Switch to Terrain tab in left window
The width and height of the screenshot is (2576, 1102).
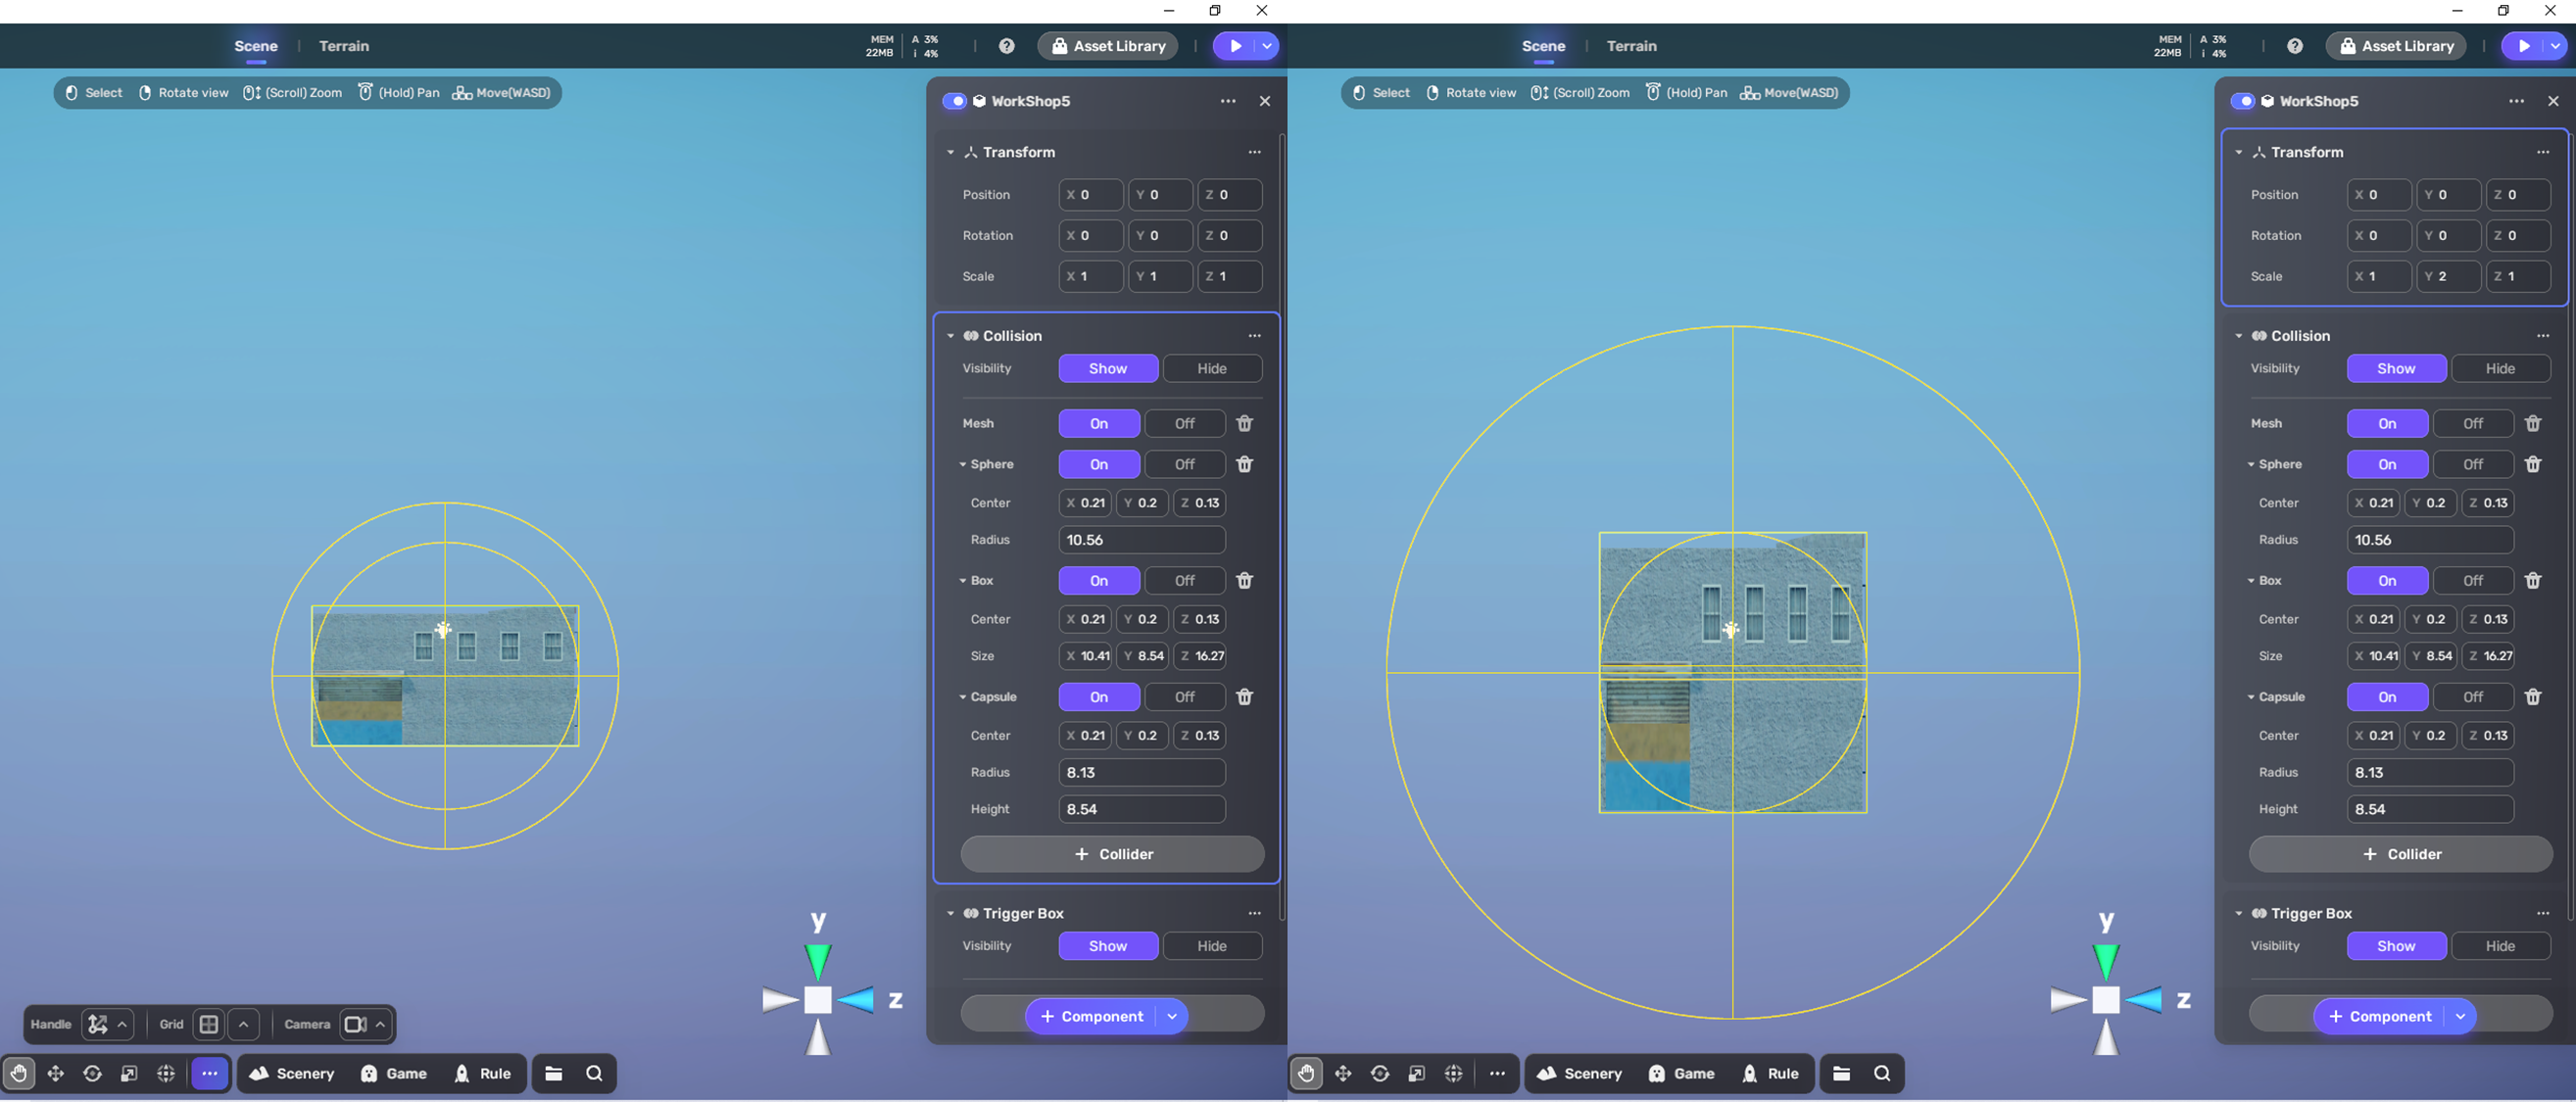pyautogui.click(x=343, y=46)
